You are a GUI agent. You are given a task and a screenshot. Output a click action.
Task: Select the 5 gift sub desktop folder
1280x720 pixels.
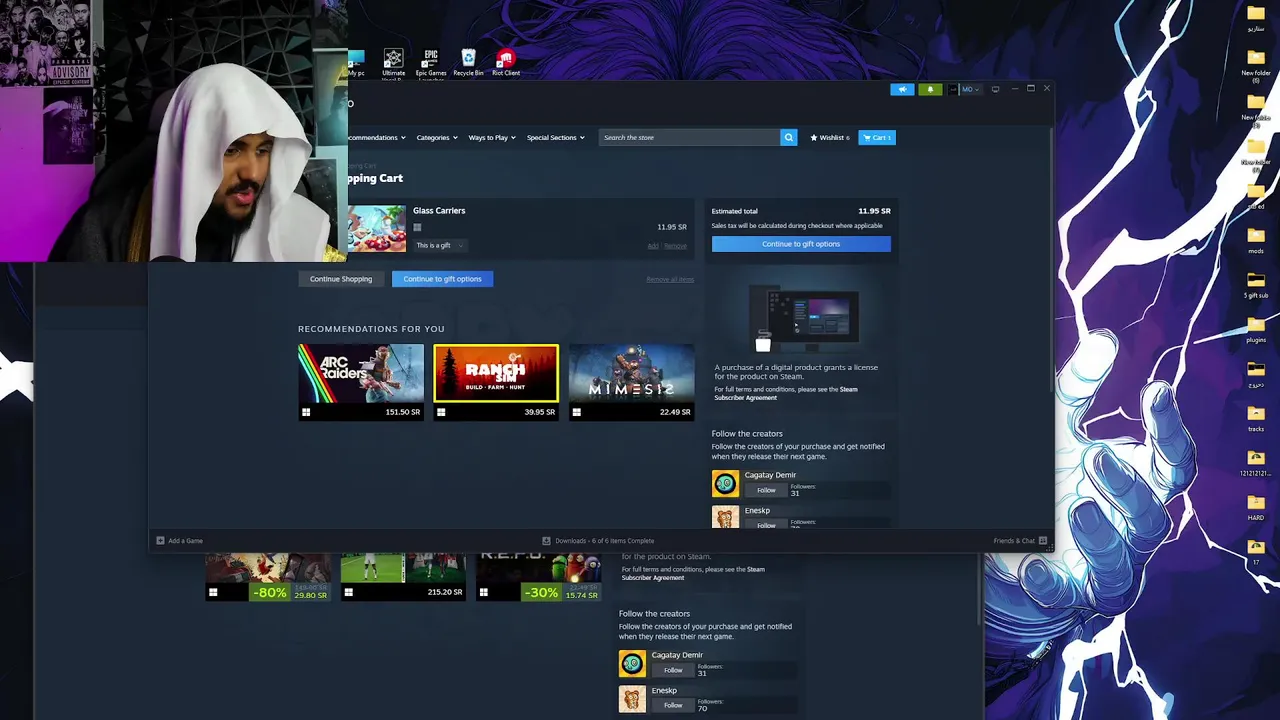(x=1256, y=283)
